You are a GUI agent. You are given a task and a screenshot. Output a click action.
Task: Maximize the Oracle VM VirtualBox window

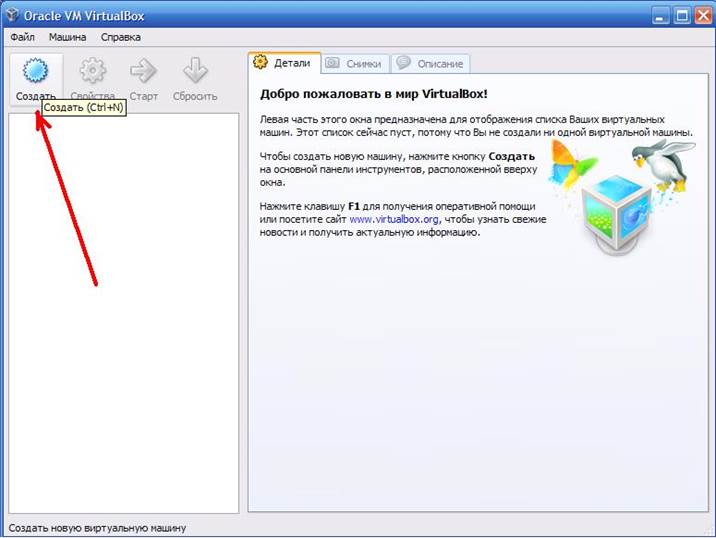click(x=682, y=16)
